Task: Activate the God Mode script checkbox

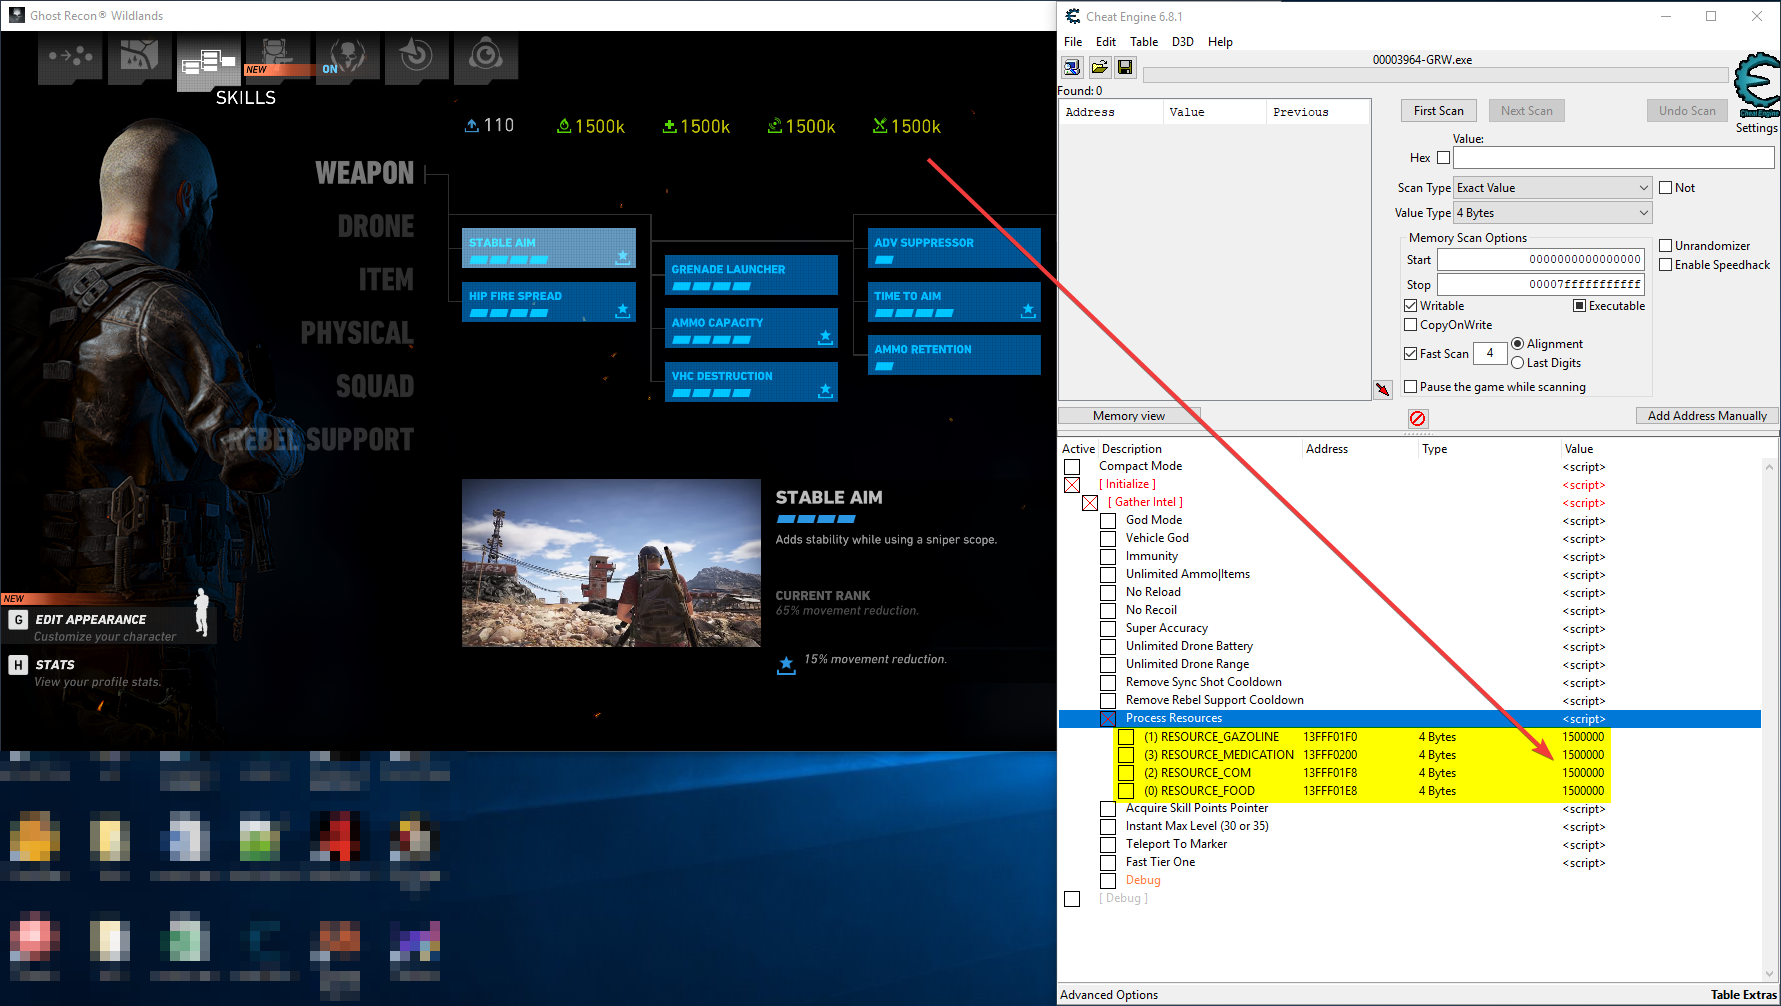Action: click(x=1108, y=521)
